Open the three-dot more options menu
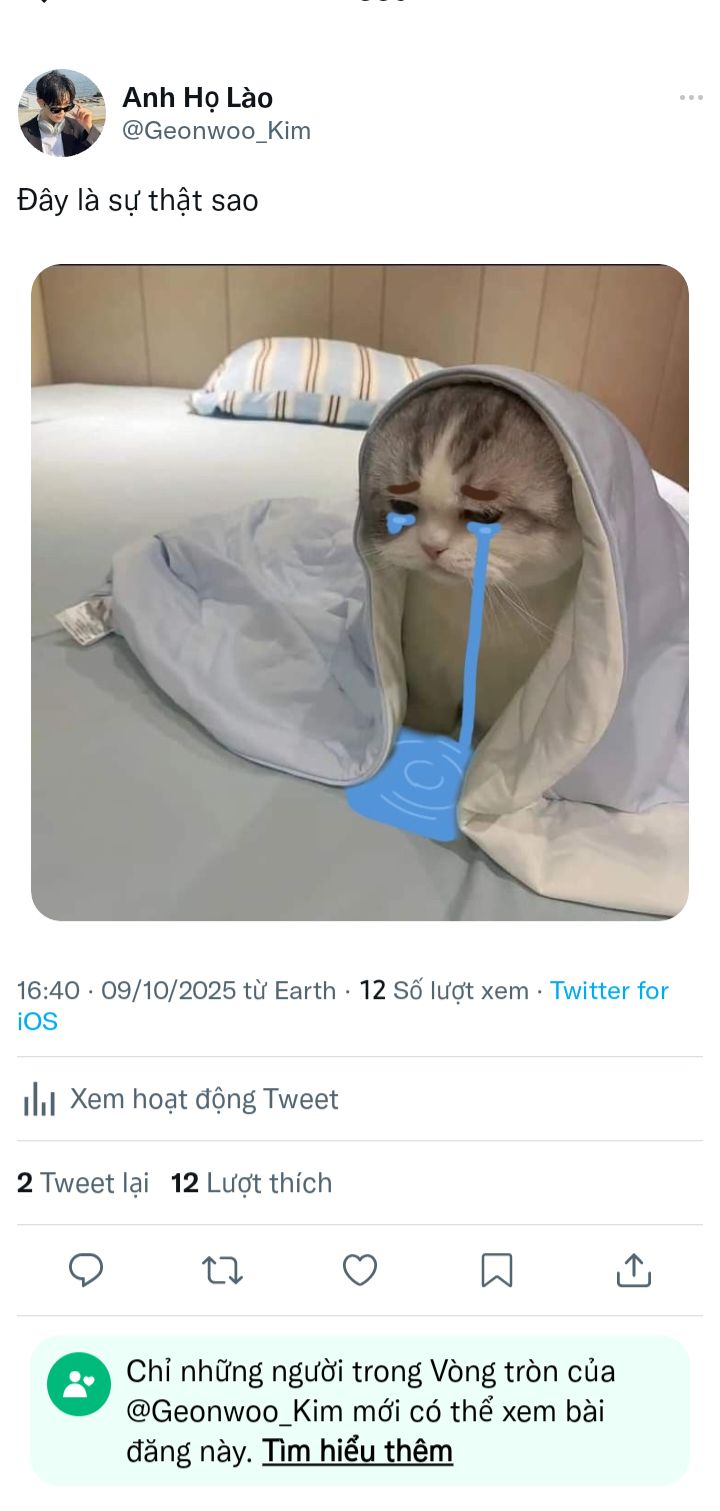Viewport: 720px width, 1511px height. [x=691, y=97]
